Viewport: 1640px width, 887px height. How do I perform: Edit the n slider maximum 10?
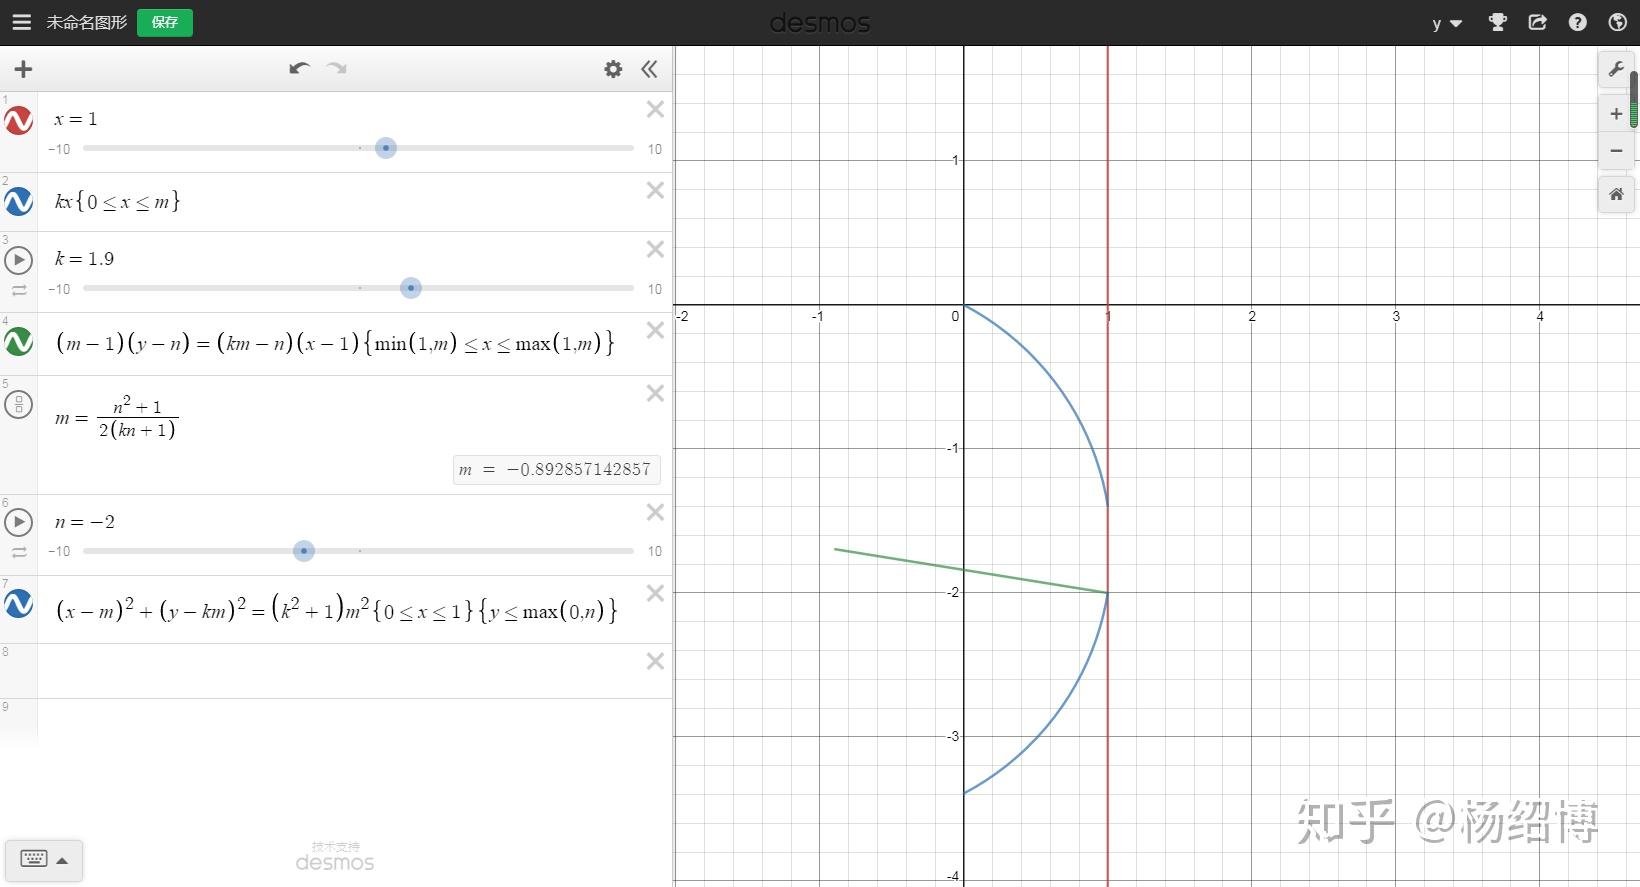[x=655, y=551]
